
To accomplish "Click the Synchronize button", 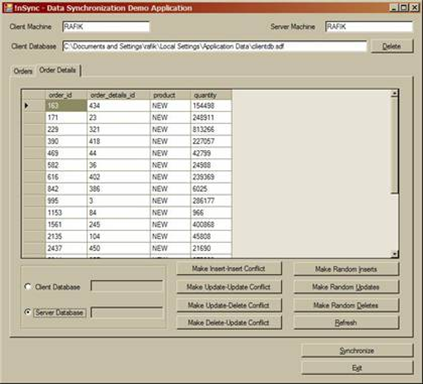I will coord(357,351).
